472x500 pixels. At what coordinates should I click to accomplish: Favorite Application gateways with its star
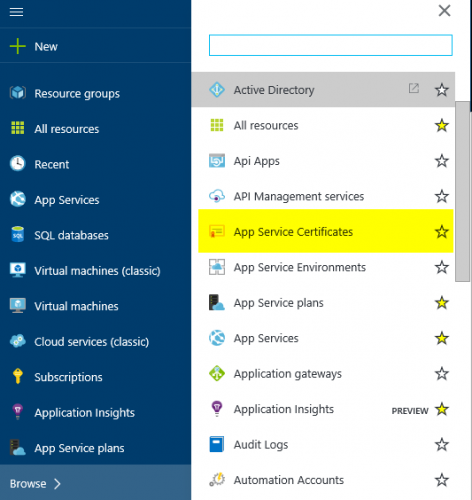point(442,373)
